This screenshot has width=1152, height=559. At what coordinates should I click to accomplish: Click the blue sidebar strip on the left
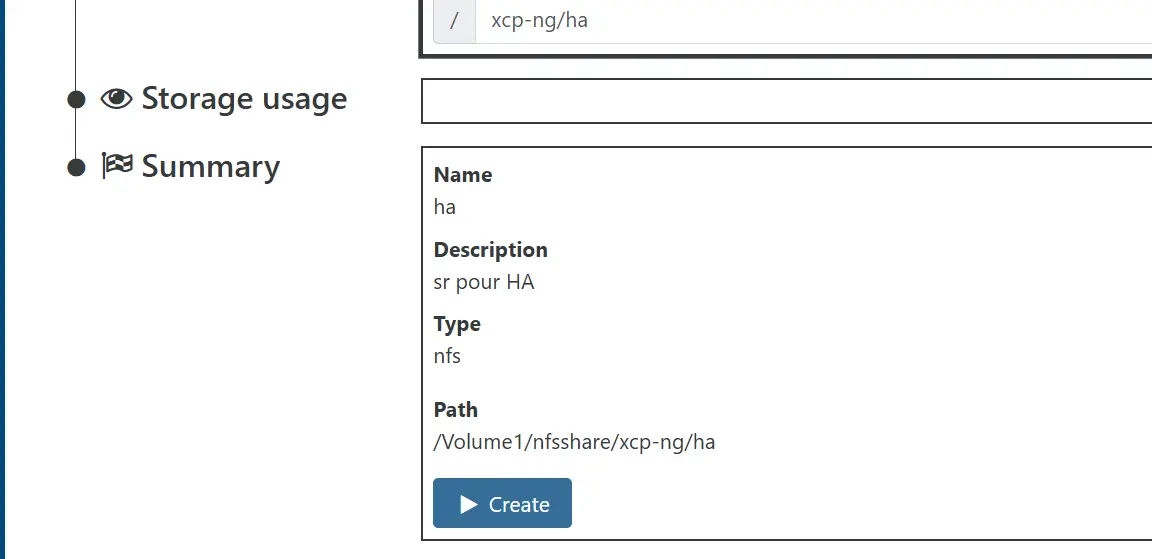coord(2,280)
